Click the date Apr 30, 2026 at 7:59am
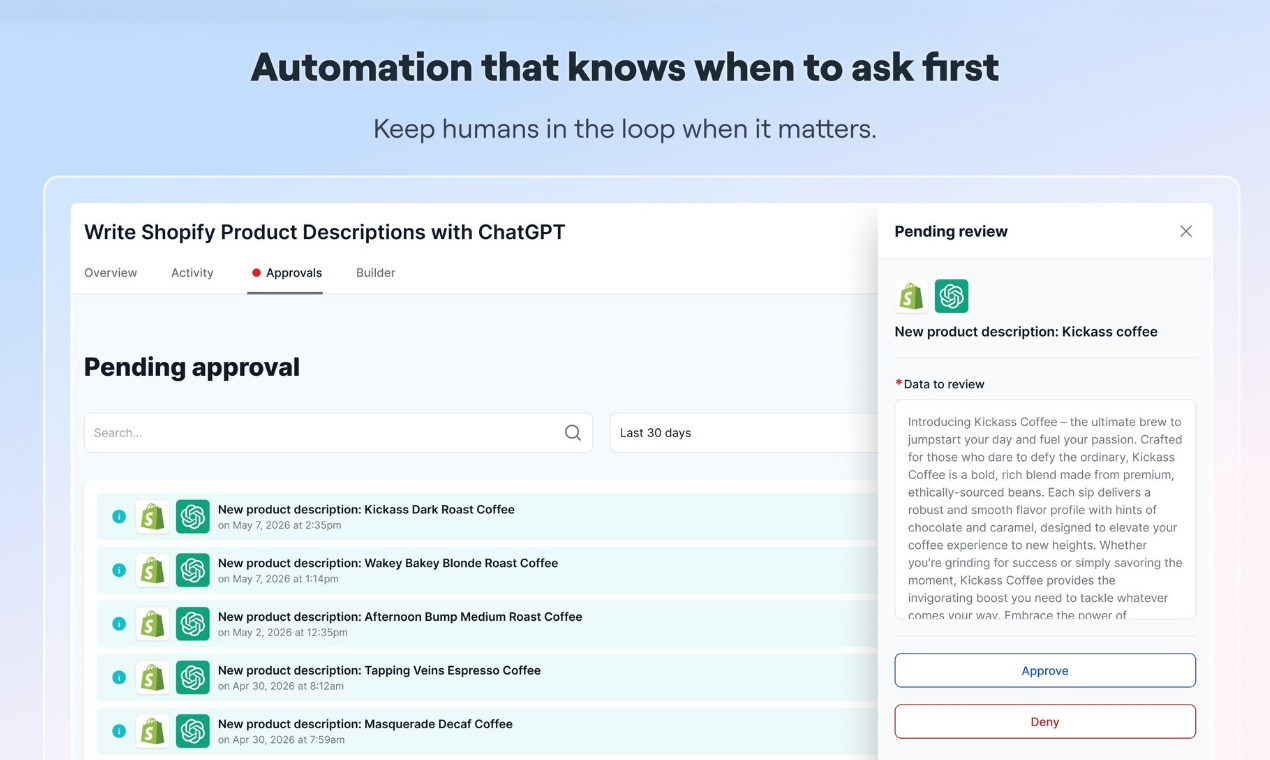The height and width of the screenshot is (760, 1270). pyautogui.click(x=281, y=740)
